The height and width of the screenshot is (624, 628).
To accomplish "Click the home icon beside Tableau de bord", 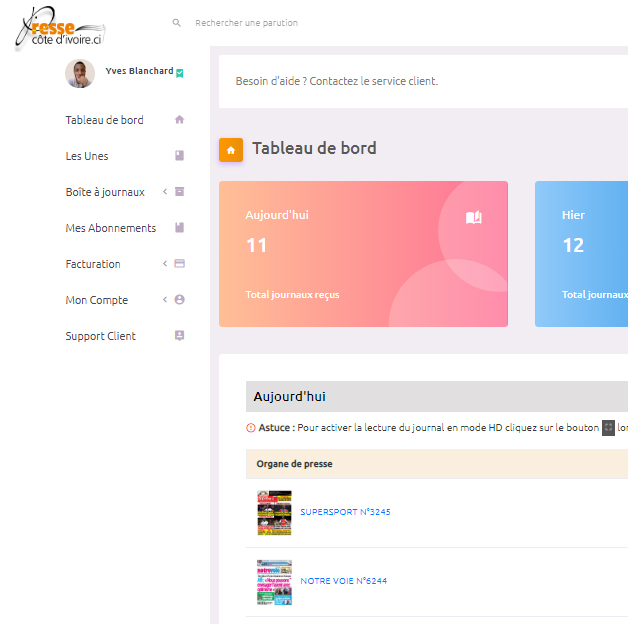I will point(180,120).
